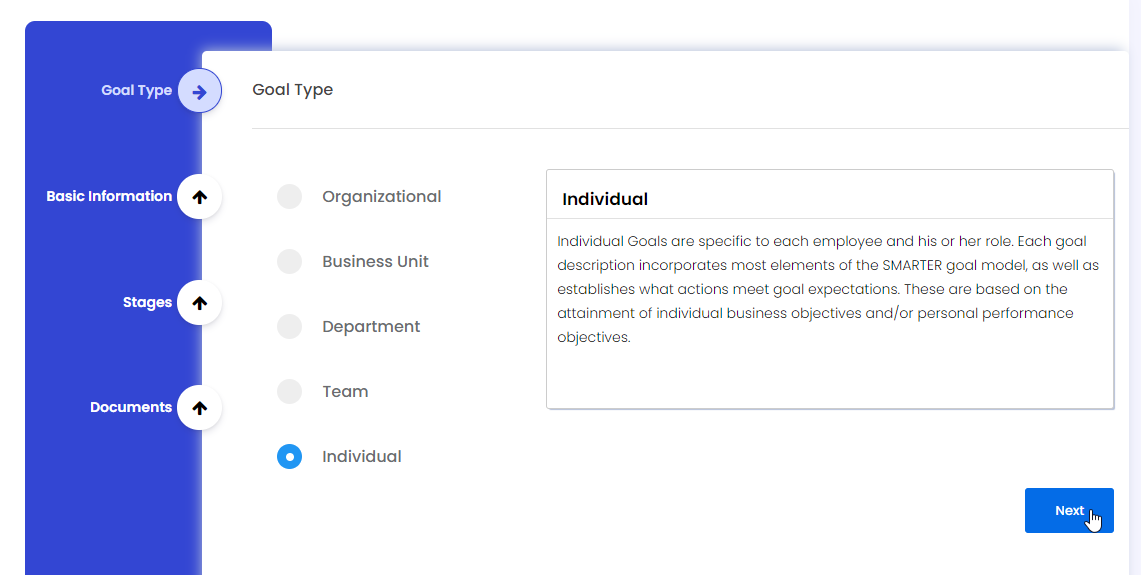
Task: Click the Basic Information up-arrow icon
Action: (x=199, y=197)
